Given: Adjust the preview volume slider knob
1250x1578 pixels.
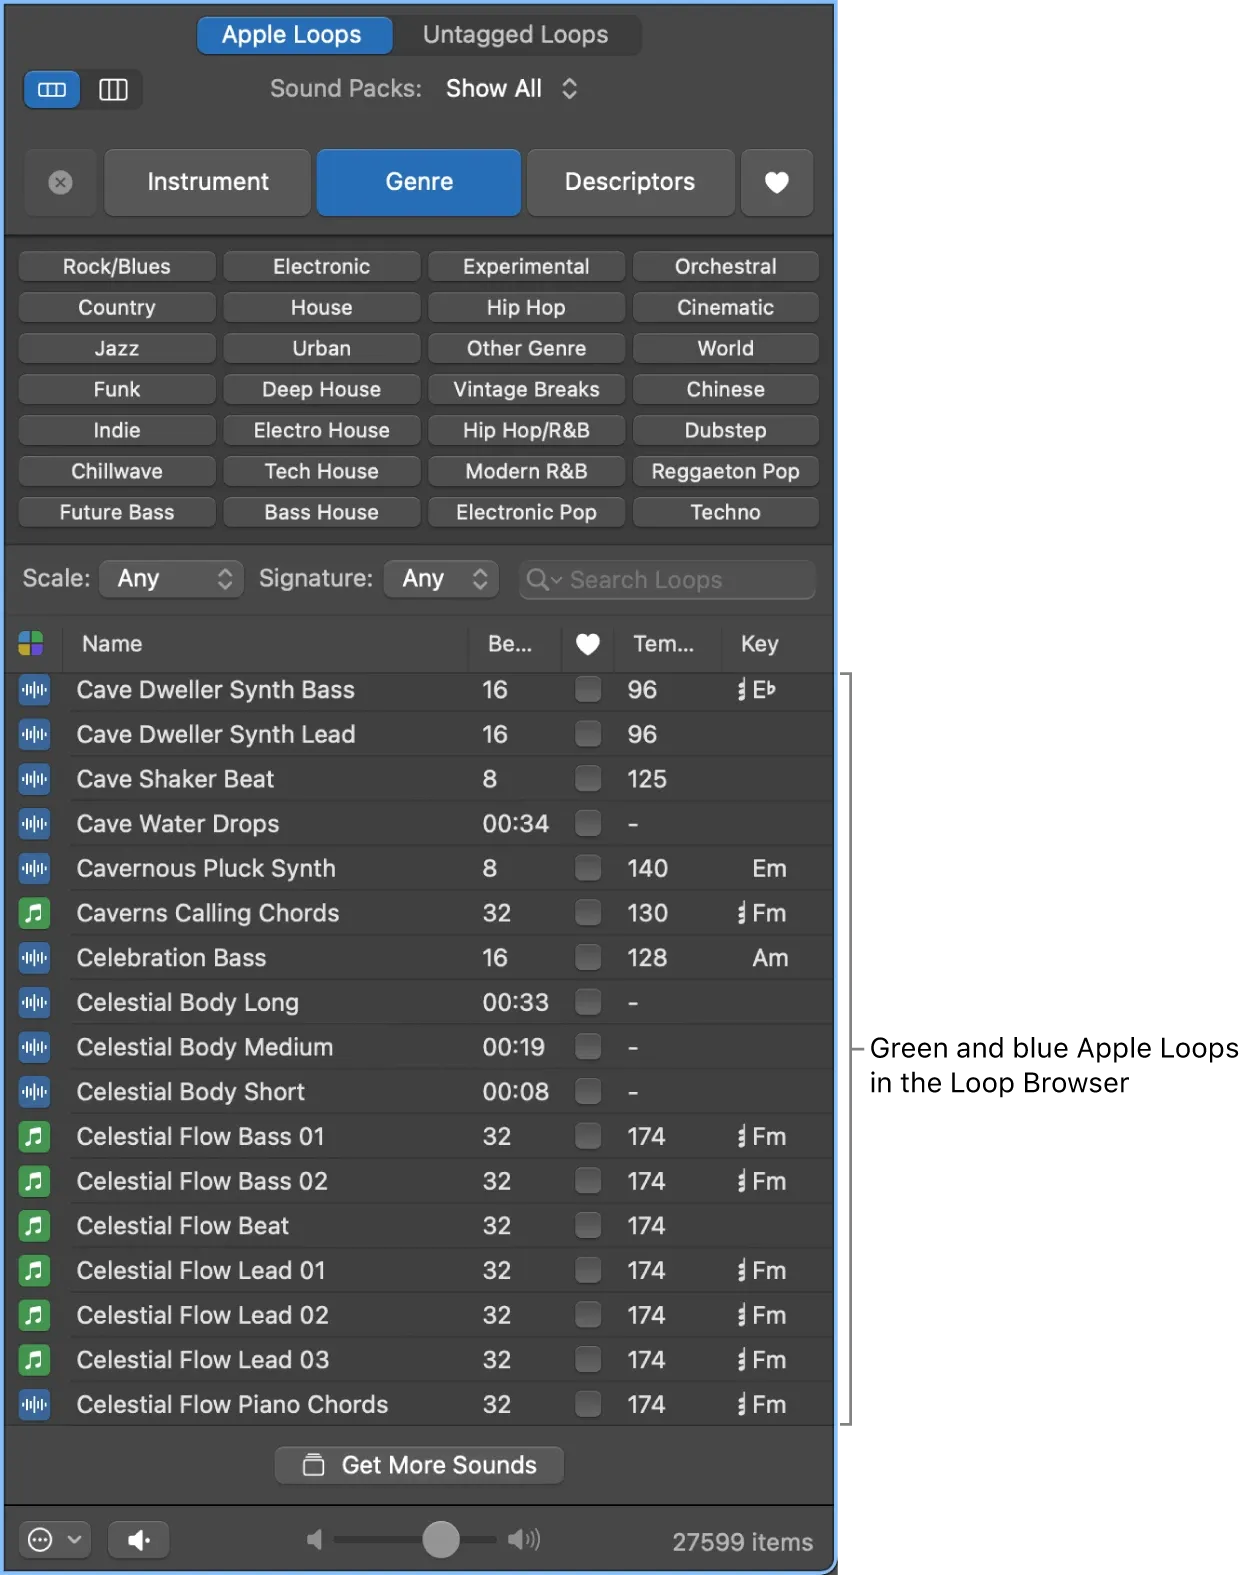Looking at the screenshot, I should (440, 1540).
